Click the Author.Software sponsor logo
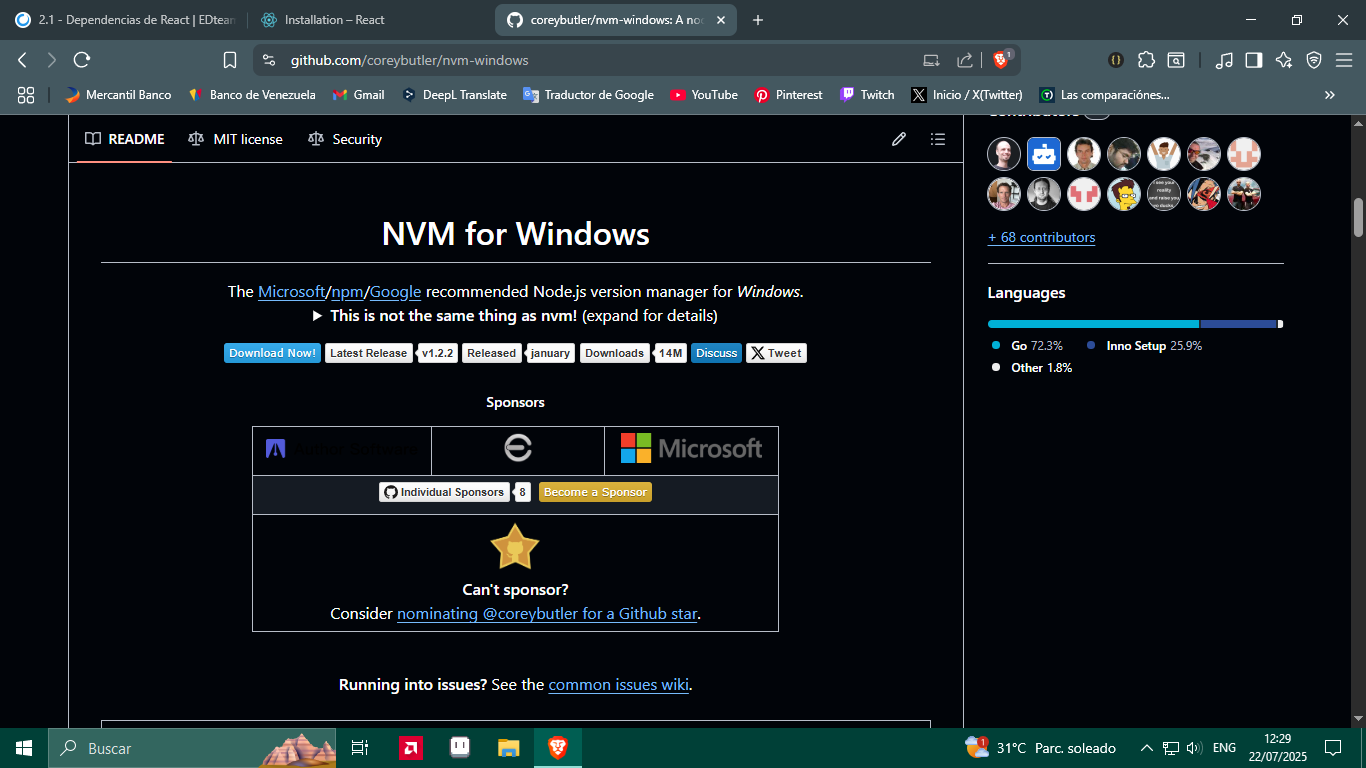The height and width of the screenshot is (768, 1366). click(x=342, y=449)
